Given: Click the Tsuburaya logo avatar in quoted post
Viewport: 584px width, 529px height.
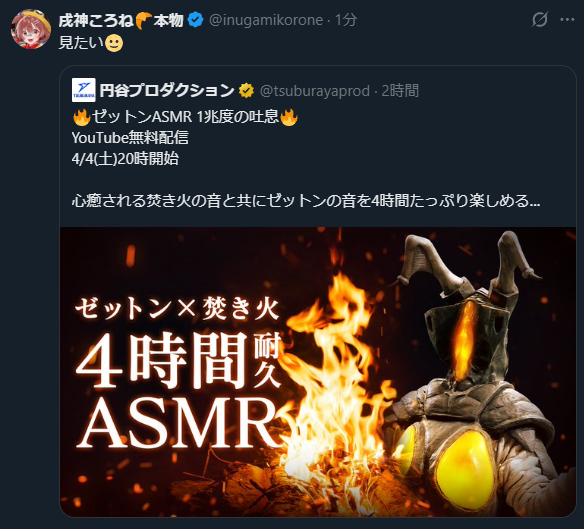Looking at the screenshot, I should click(x=83, y=90).
